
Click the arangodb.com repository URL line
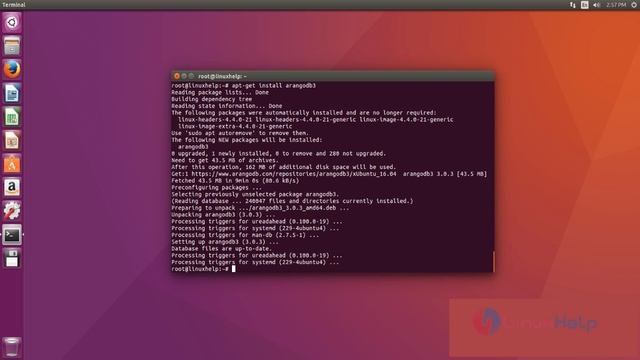coord(329,174)
